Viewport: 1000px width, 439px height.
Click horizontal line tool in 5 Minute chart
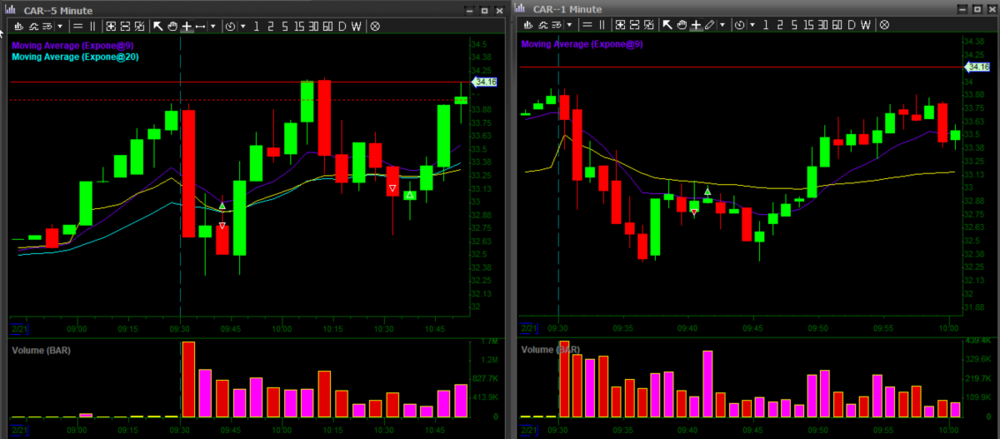pos(201,26)
